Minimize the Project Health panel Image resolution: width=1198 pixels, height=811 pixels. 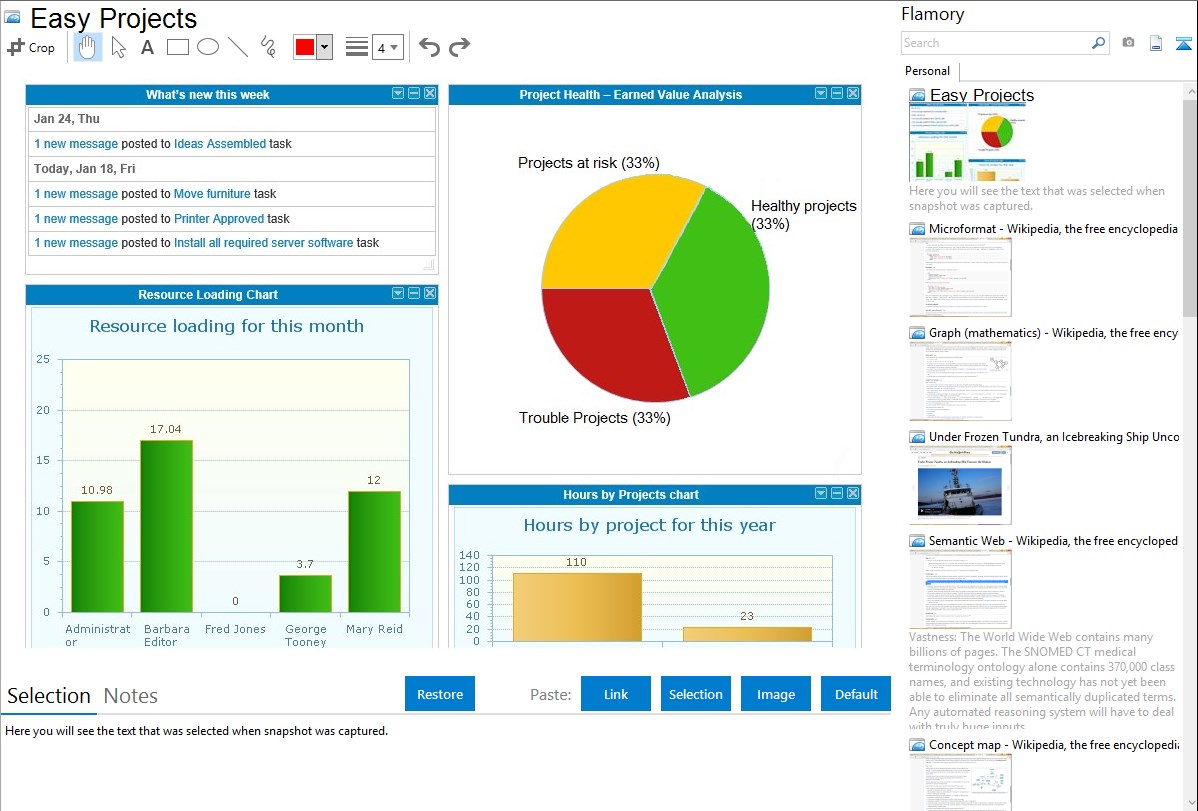point(837,93)
